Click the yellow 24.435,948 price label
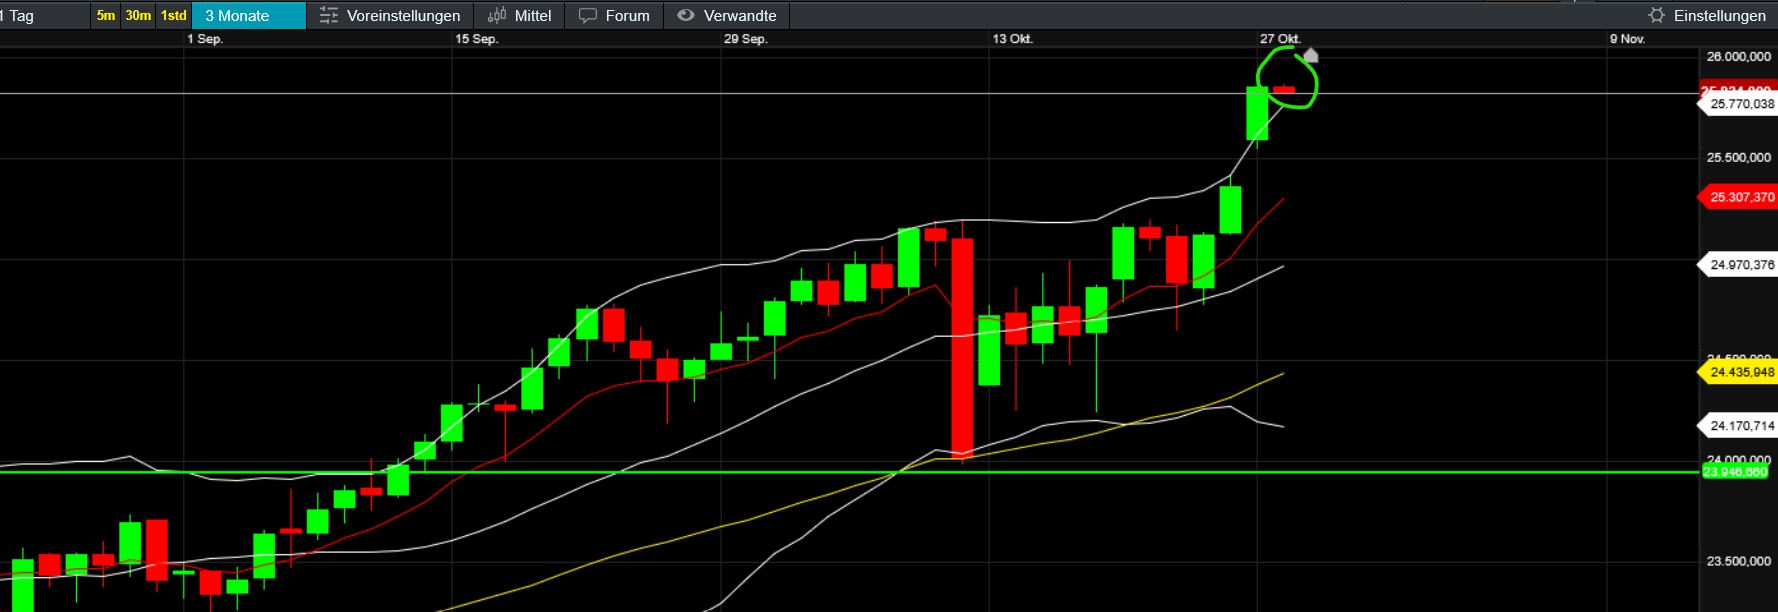This screenshot has height=612, width=1778. [1738, 372]
